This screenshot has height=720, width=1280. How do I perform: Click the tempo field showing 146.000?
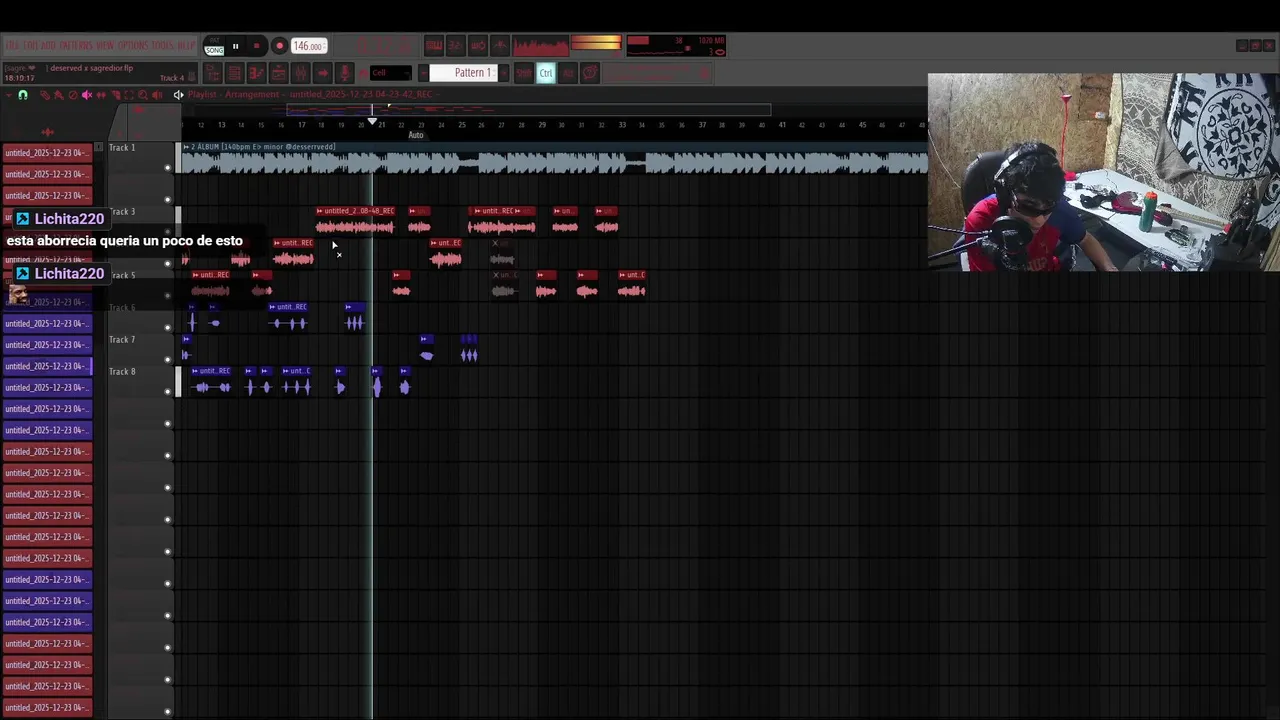point(309,46)
